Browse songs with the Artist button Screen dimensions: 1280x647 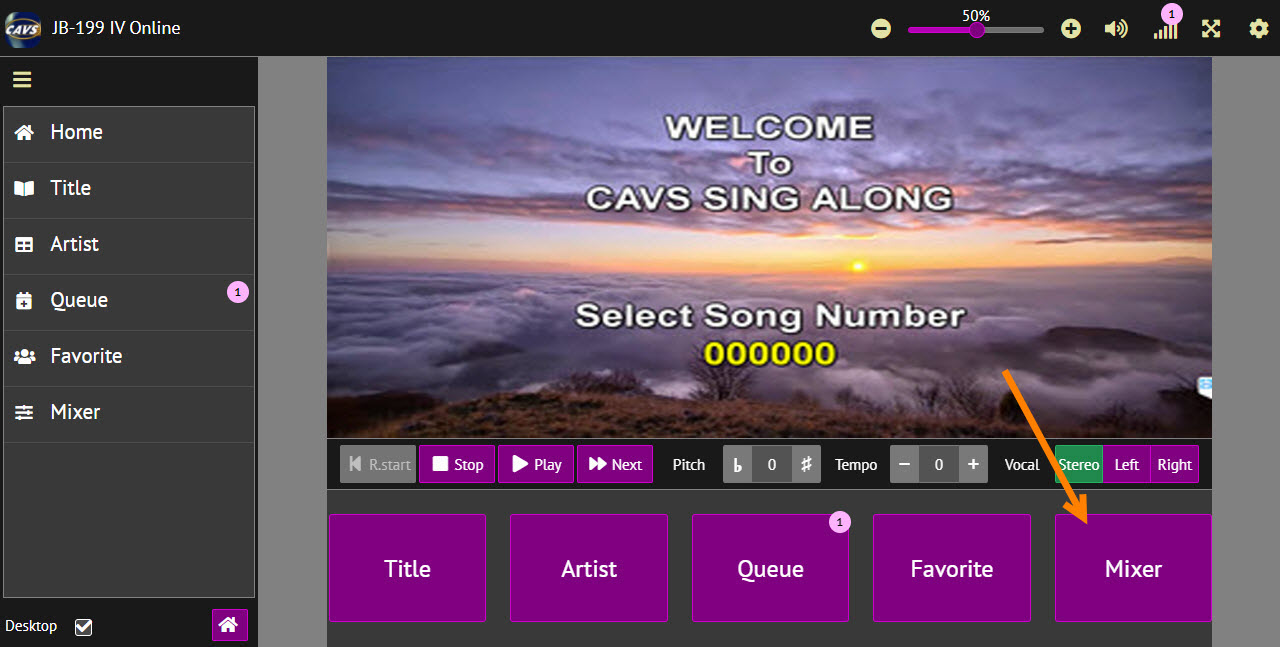coord(588,567)
